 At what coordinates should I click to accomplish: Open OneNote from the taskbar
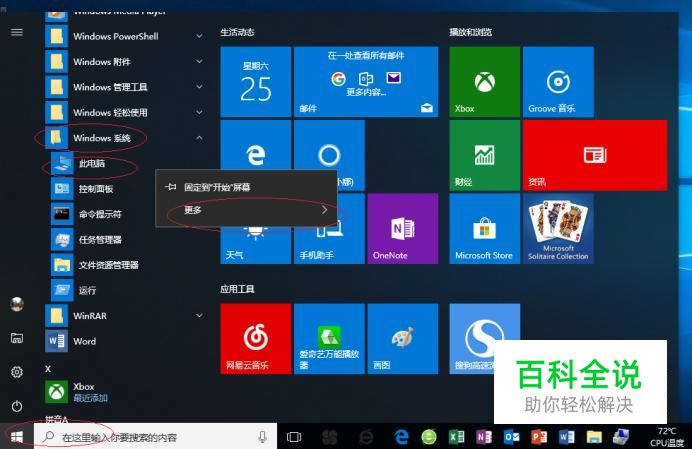click(484, 437)
